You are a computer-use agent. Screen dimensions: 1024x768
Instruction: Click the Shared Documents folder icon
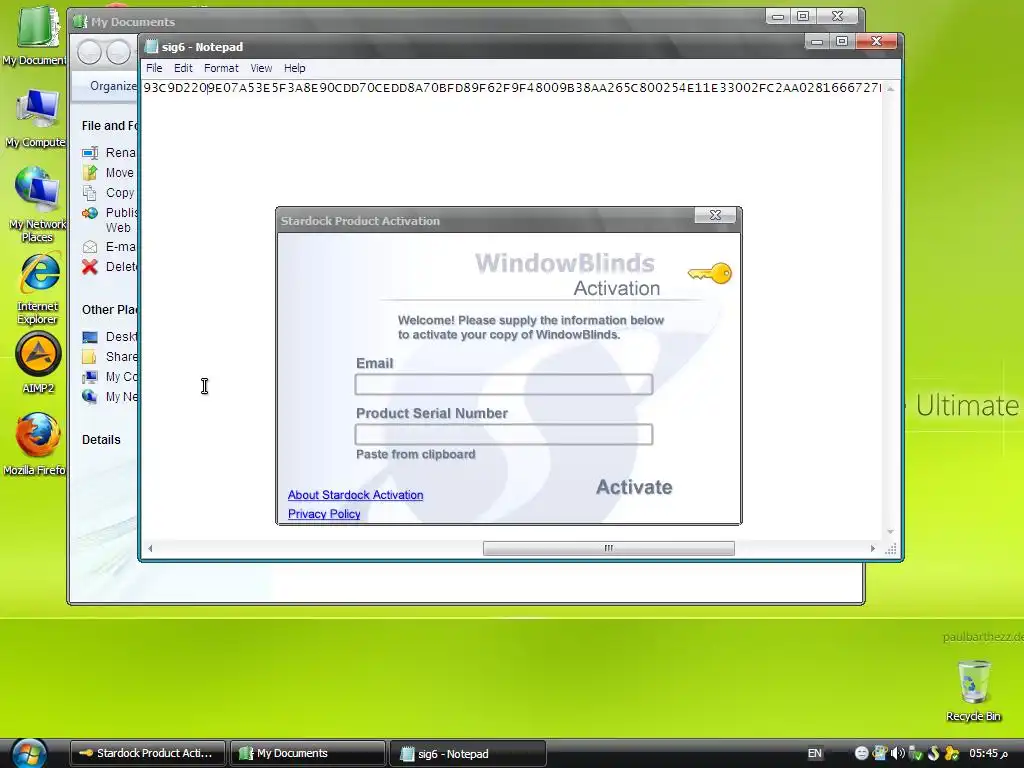tap(90, 357)
